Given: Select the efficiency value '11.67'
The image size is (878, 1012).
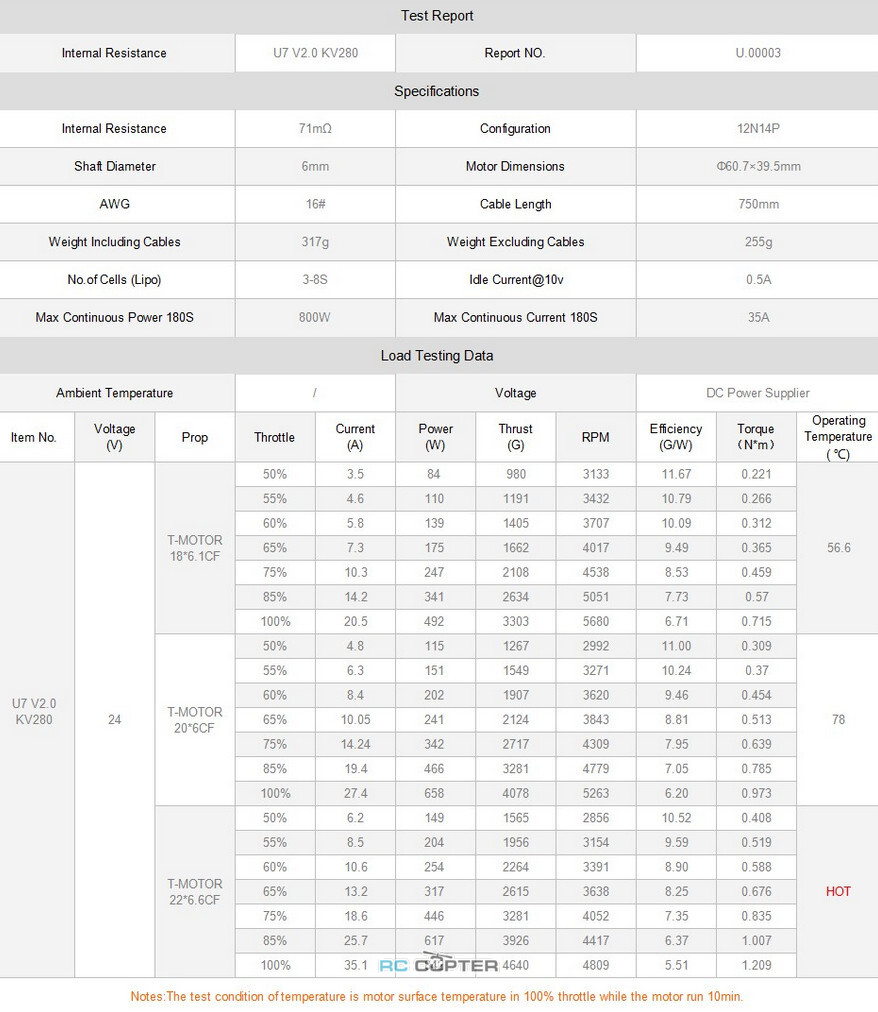Looking at the screenshot, I should tap(676, 474).
